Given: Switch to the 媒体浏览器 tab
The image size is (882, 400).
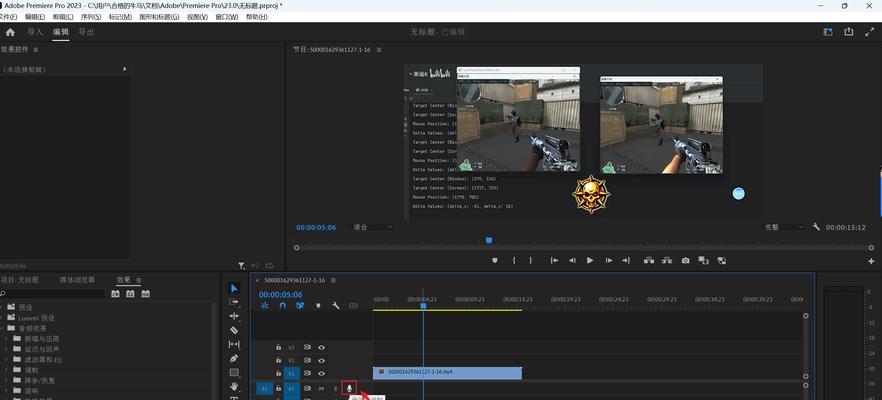Looking at the screenshot, I should 78,280.
